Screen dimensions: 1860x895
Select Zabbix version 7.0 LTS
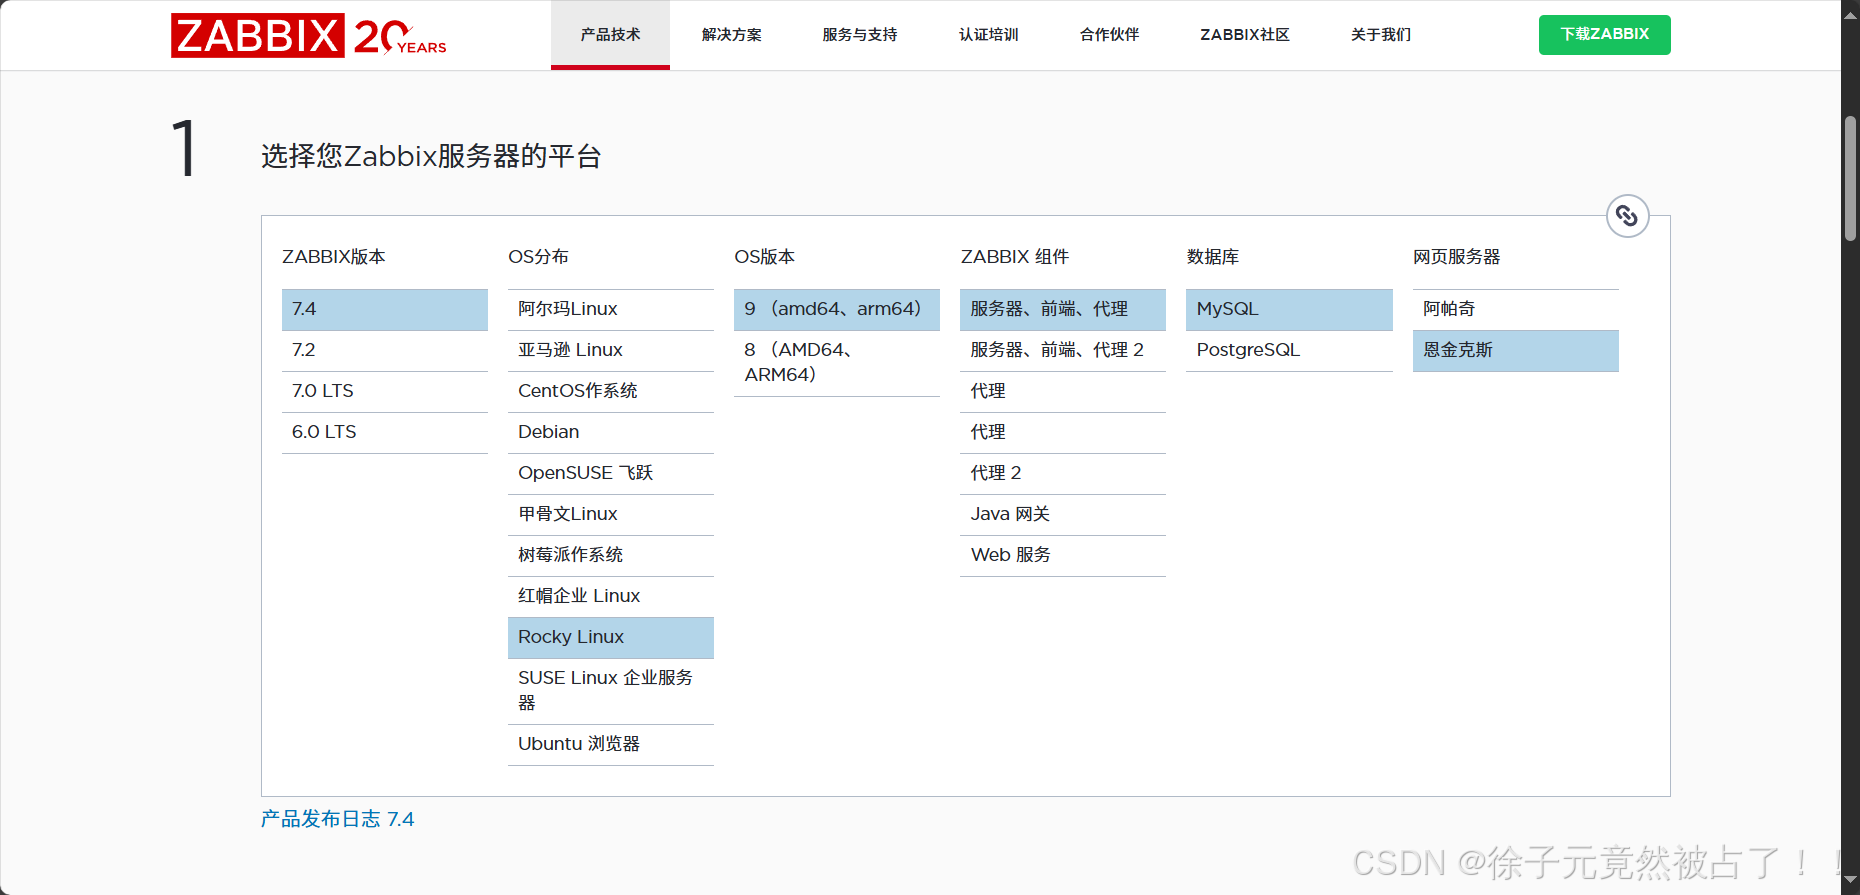tap(385, 392)
